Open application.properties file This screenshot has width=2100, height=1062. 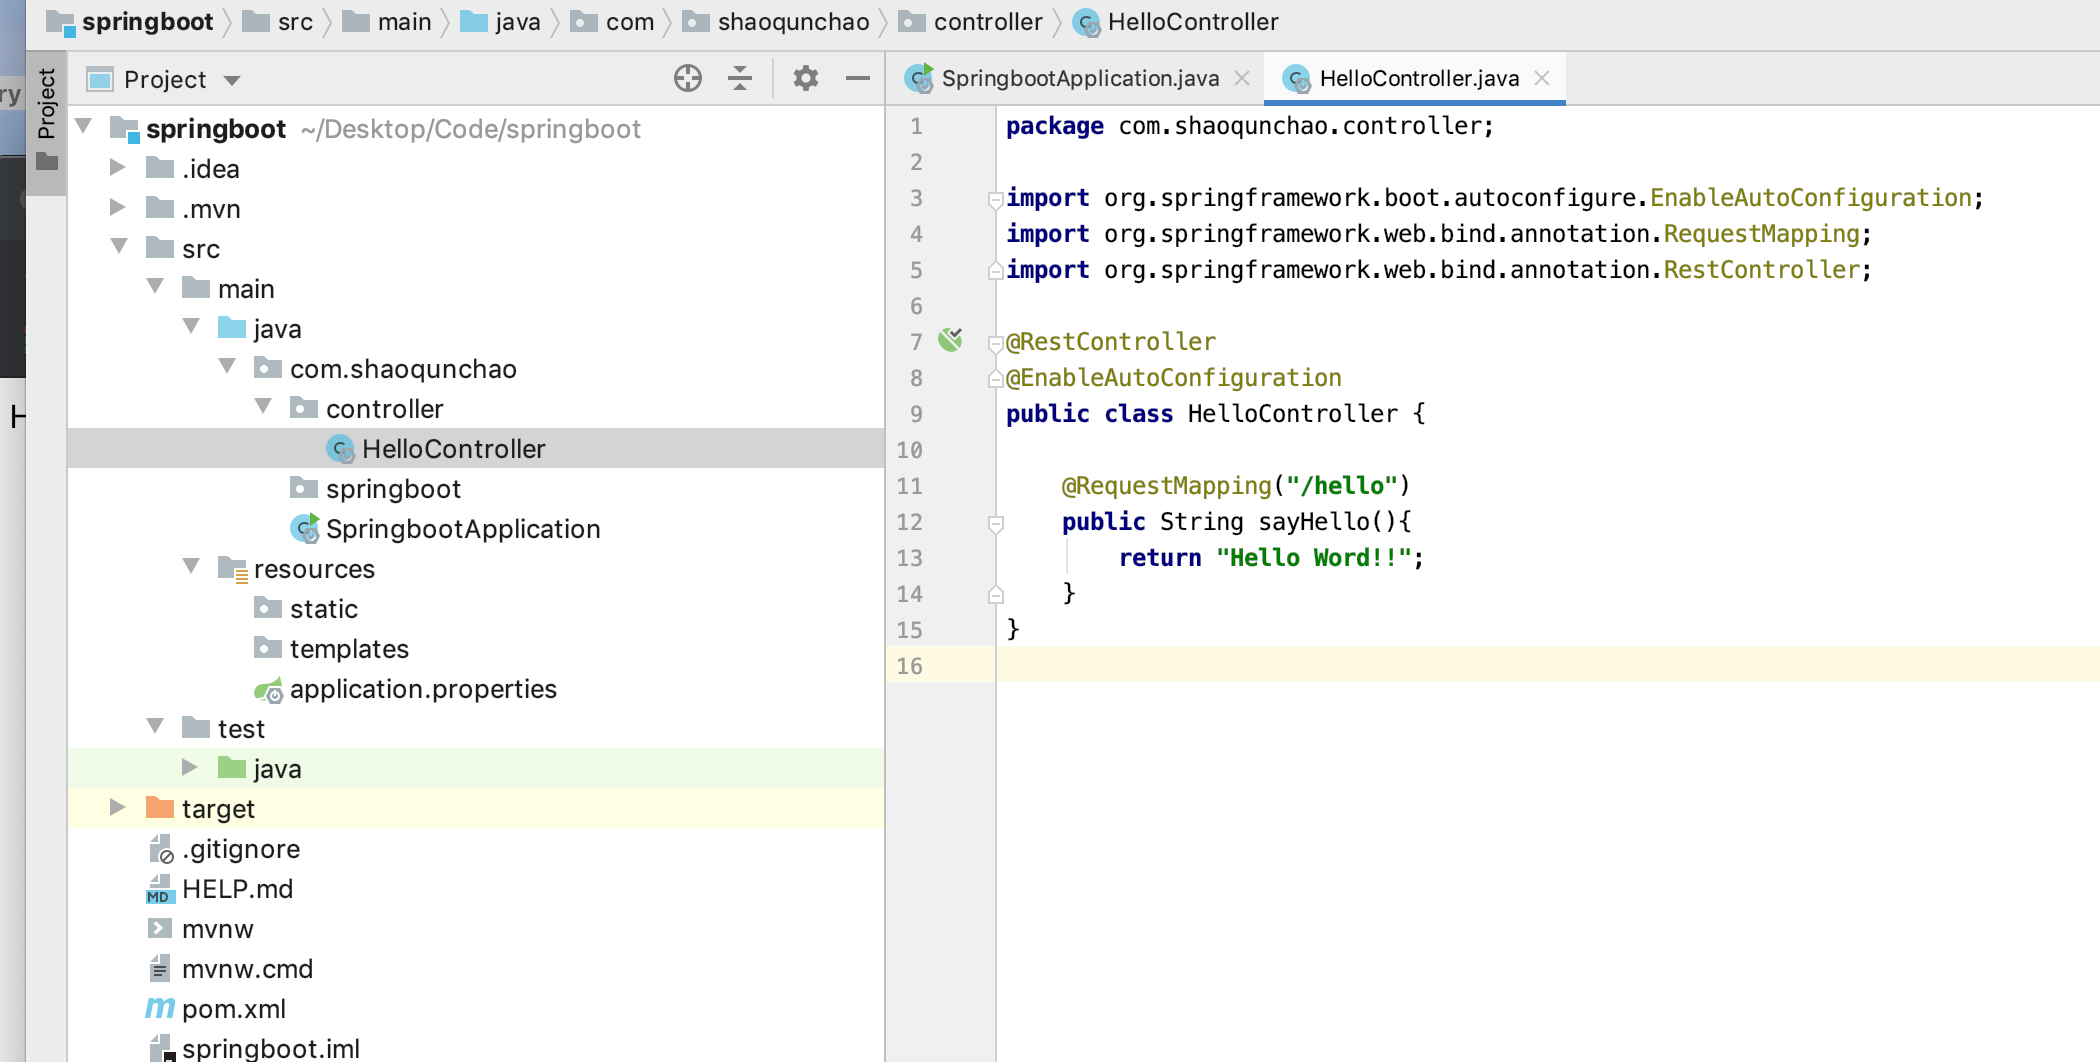pos(423,689)
